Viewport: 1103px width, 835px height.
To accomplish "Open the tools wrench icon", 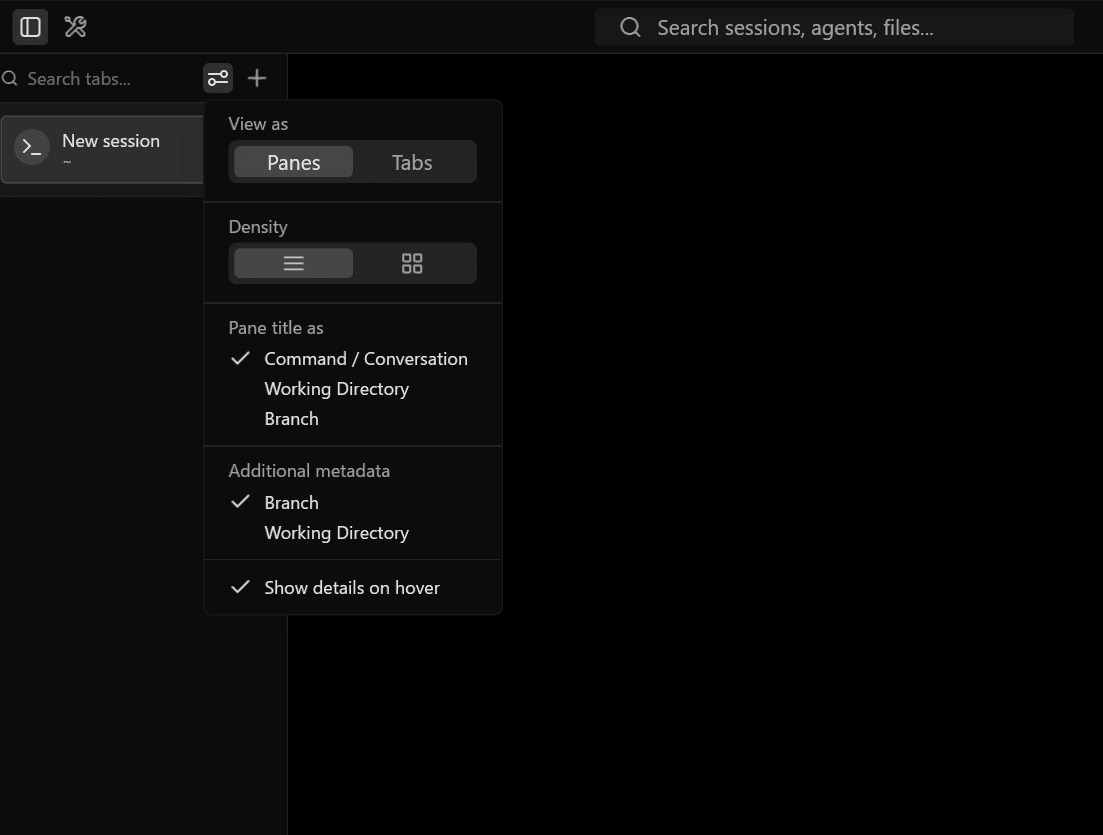I will pyautogui.click(x=75, y=27).
